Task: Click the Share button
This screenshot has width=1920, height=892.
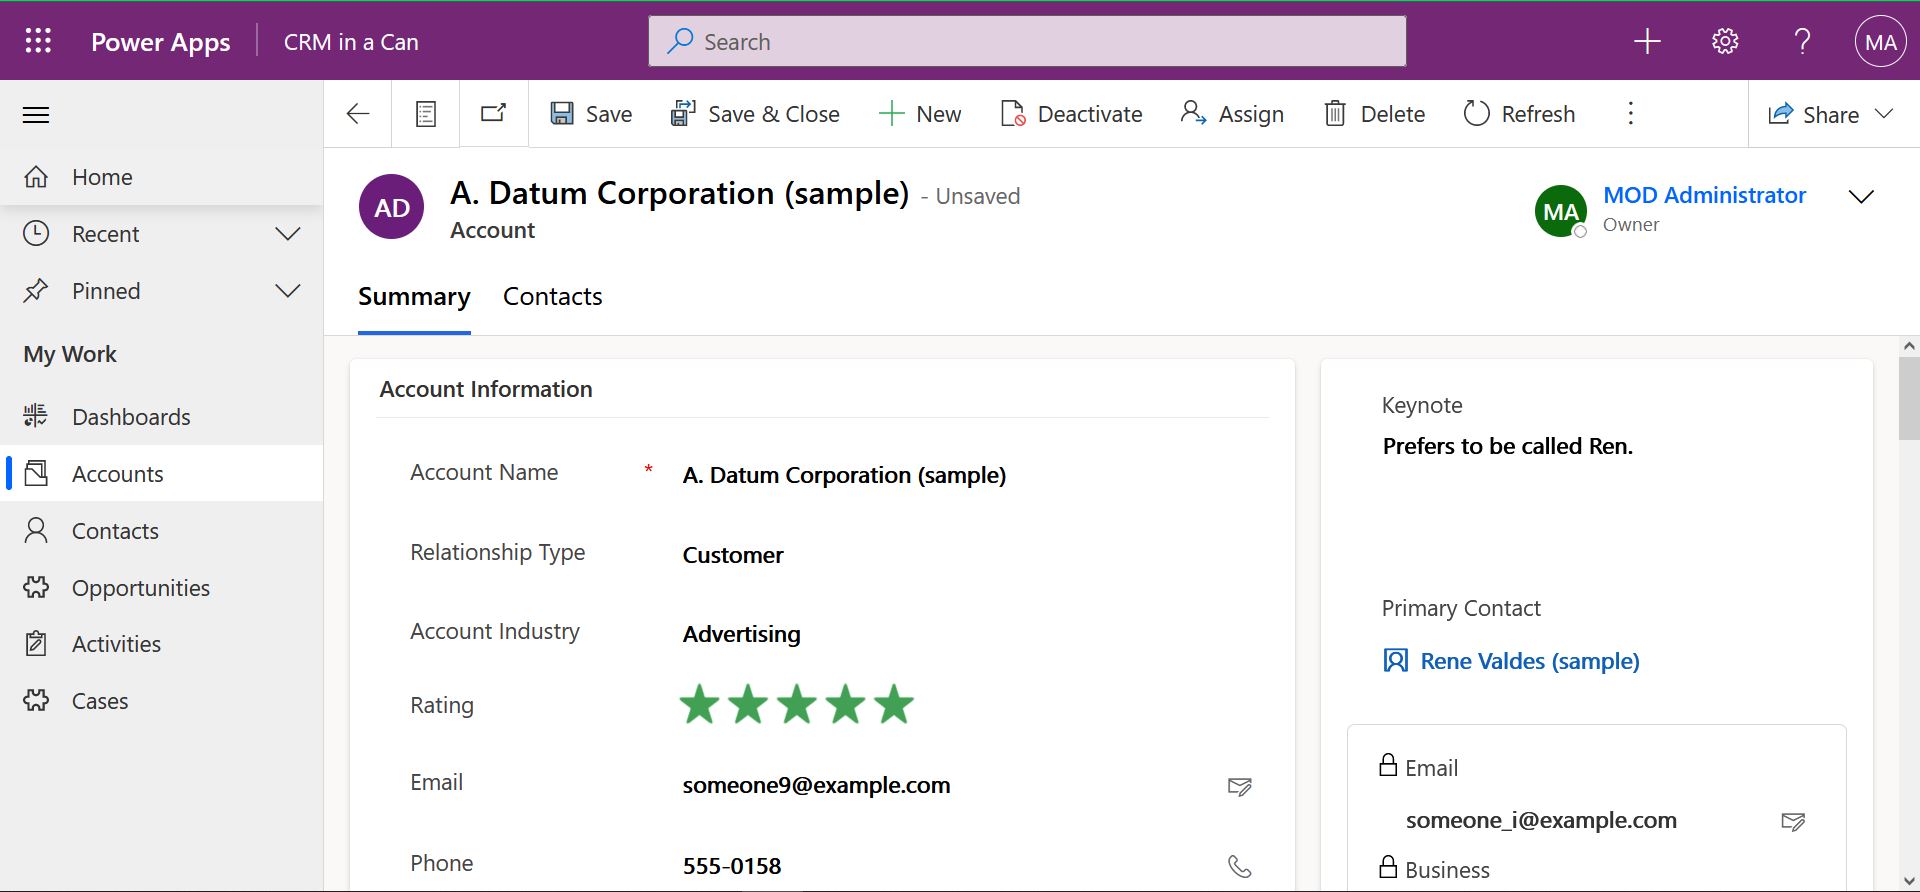Action: click(1813, 114)
